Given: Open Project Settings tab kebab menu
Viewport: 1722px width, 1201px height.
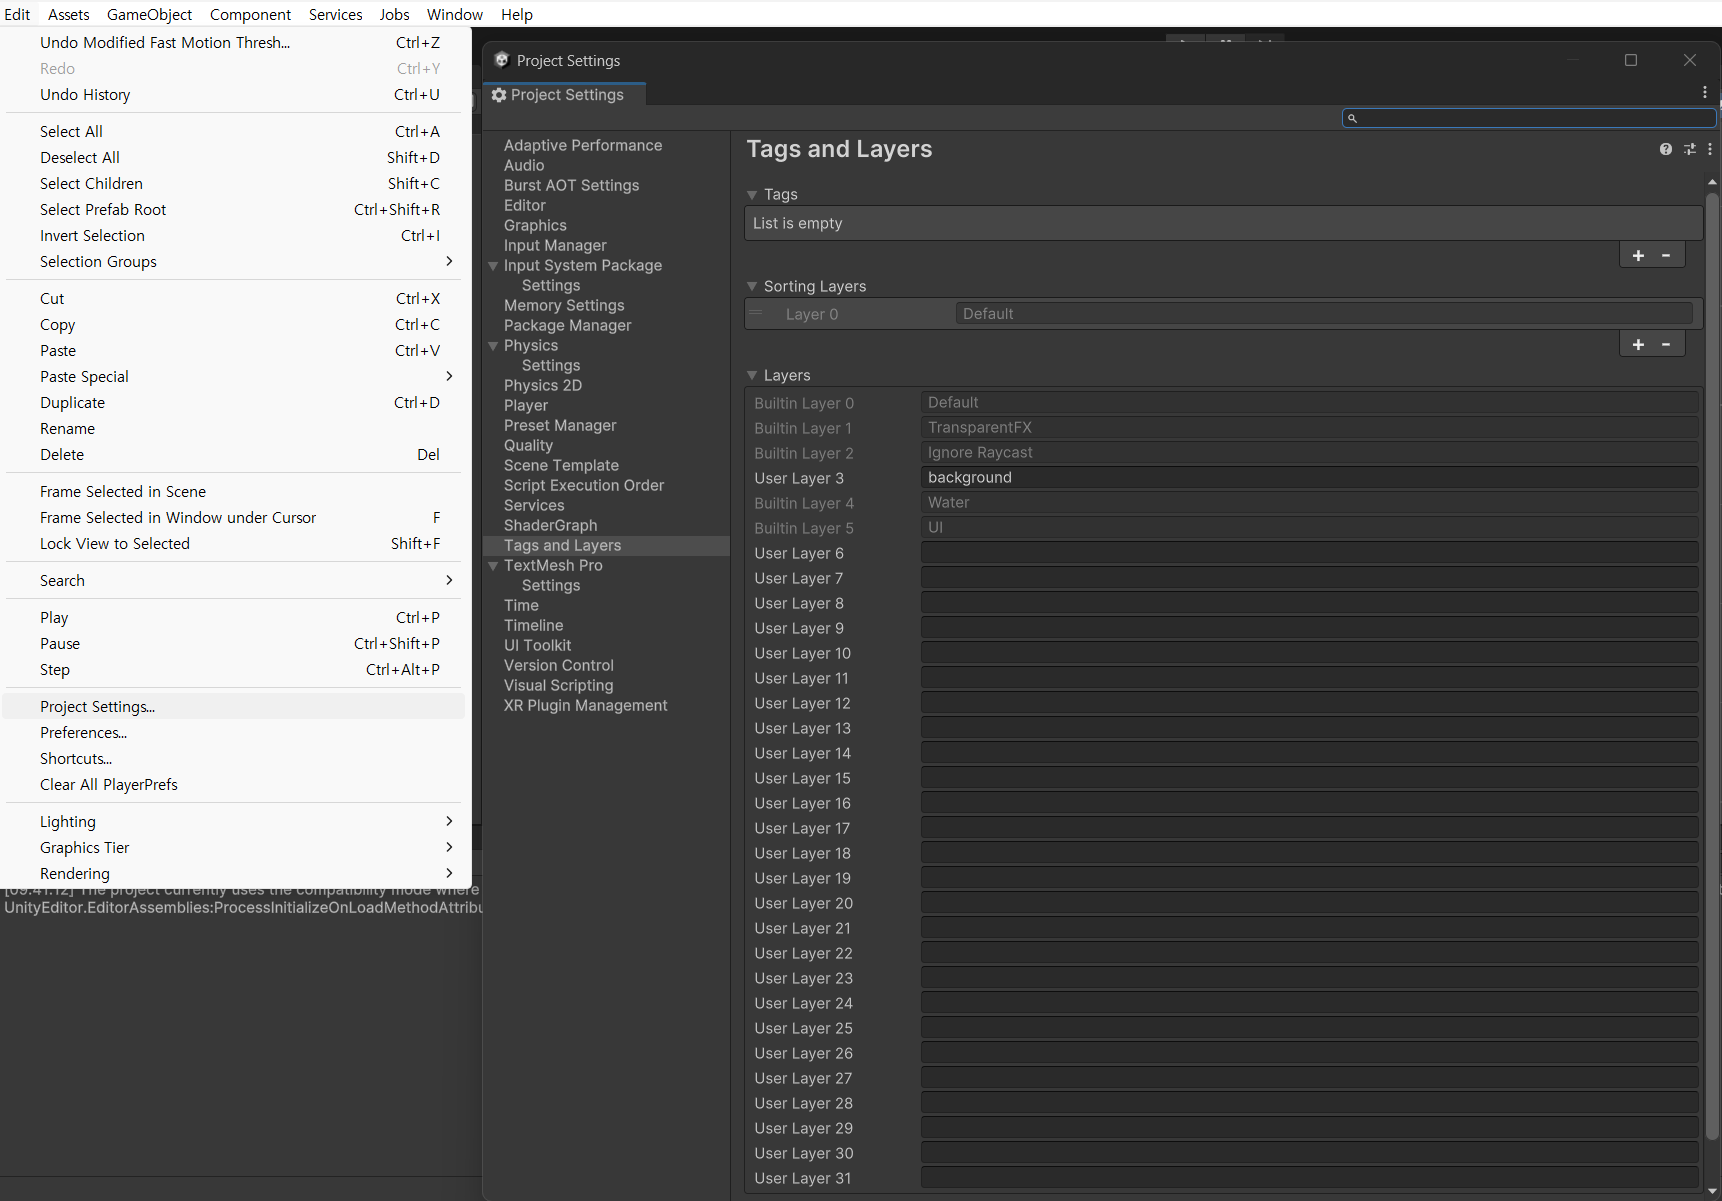Looking at the screenshot, I should tap(1704, 92).
